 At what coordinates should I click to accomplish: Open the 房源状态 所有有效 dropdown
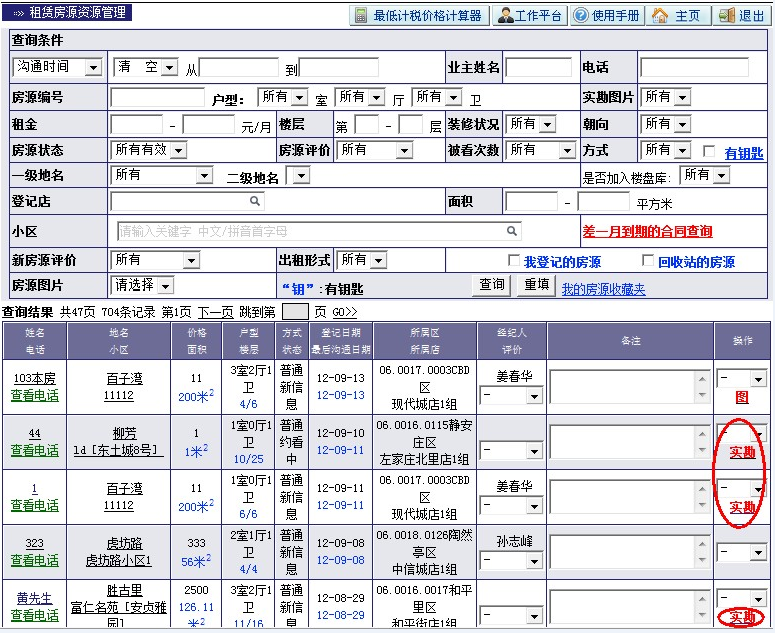tap(149, 150)
